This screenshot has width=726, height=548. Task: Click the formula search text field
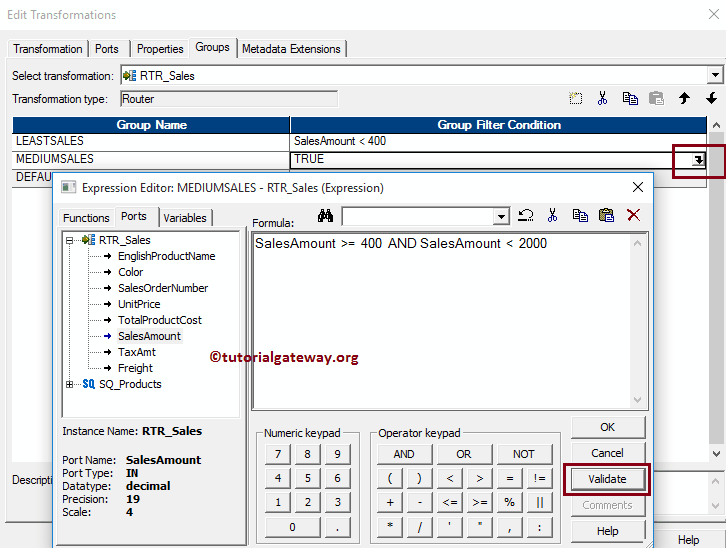coord(418,216)
